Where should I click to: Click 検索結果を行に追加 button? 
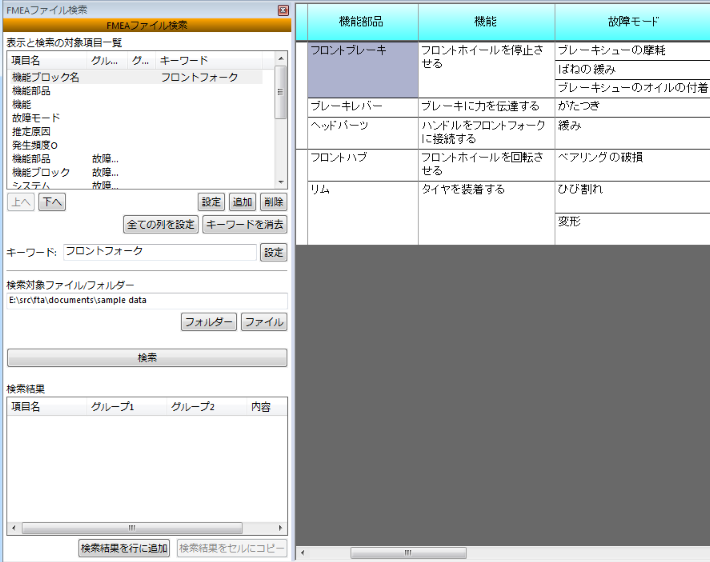[x=124, y=548]
